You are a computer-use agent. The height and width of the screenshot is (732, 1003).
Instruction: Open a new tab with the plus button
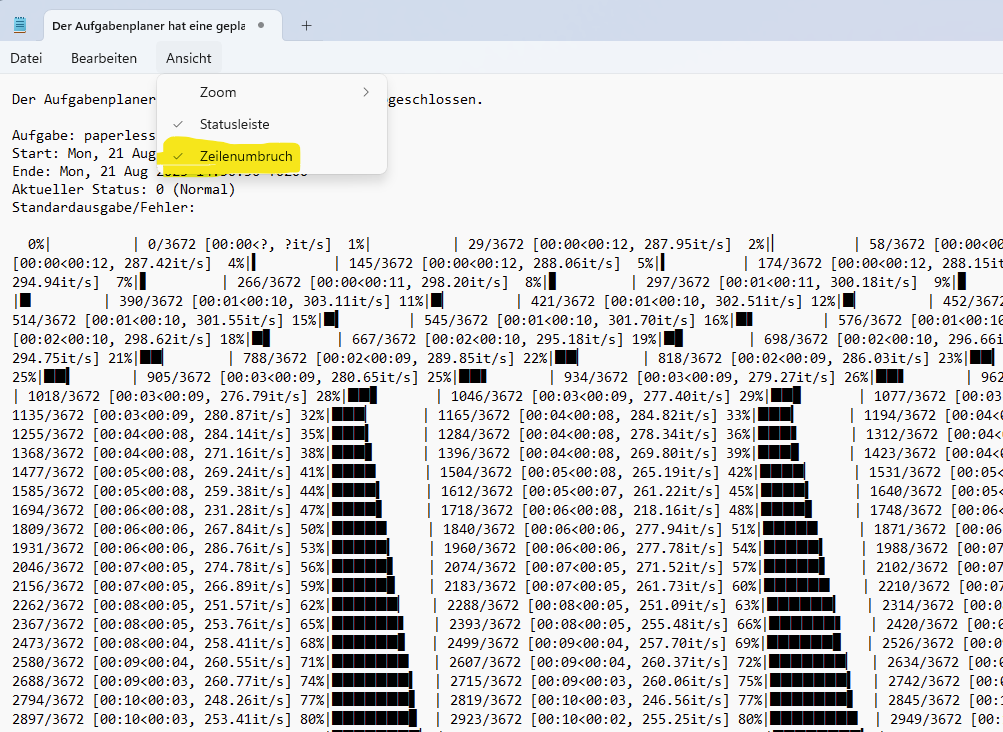click(x=306, y=25)
